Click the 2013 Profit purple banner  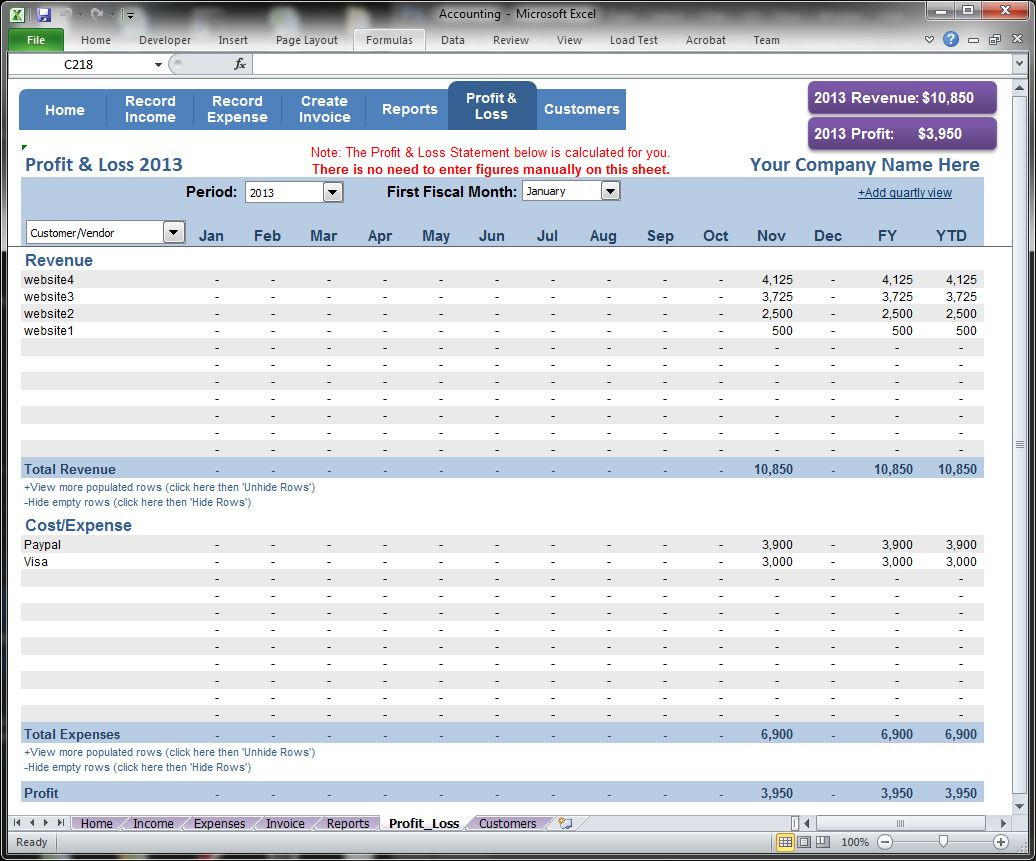(902, 133)
